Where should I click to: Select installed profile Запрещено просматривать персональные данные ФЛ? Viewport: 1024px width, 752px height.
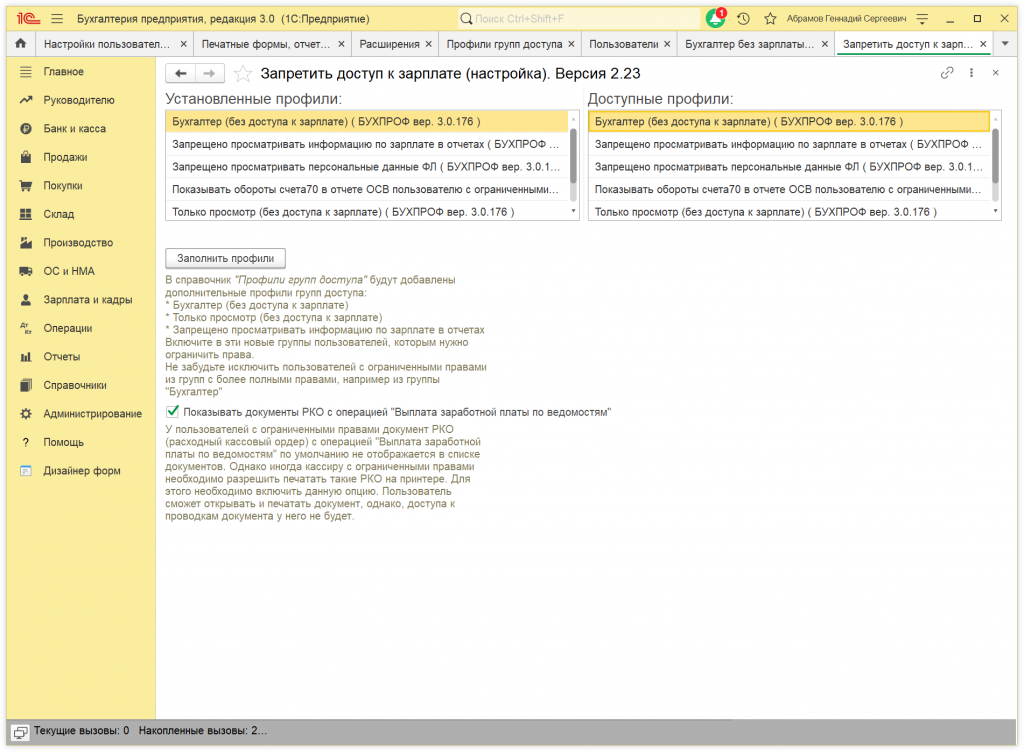pyautogui.click(x=367, y=167)
